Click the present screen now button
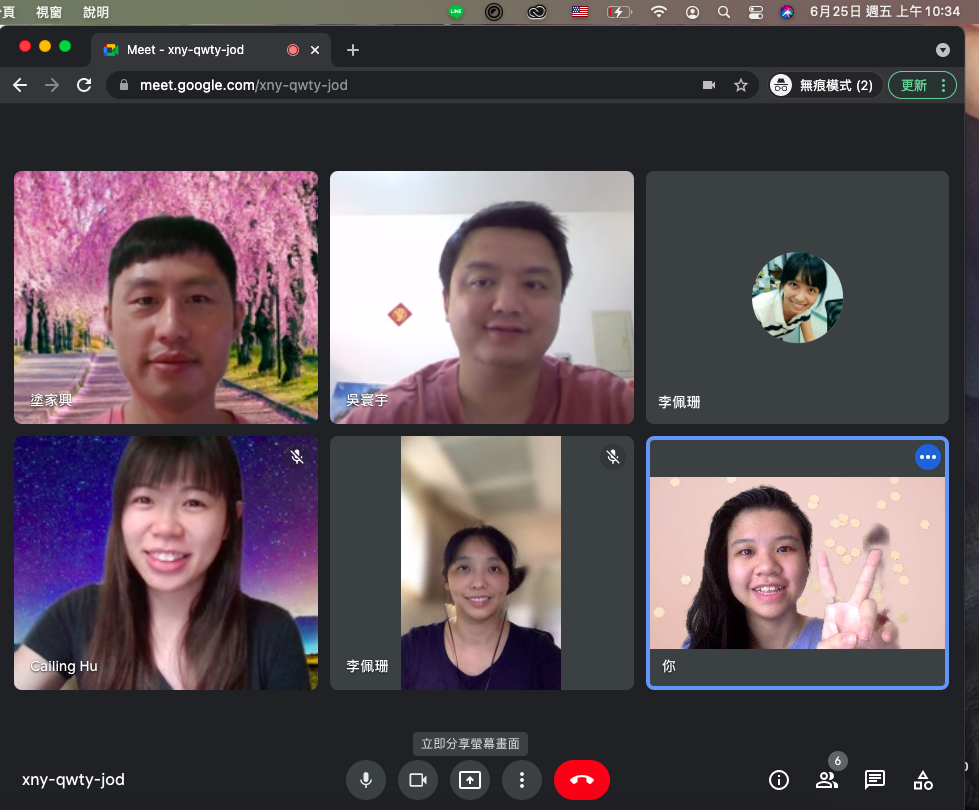979x810 pixels. 470,780
